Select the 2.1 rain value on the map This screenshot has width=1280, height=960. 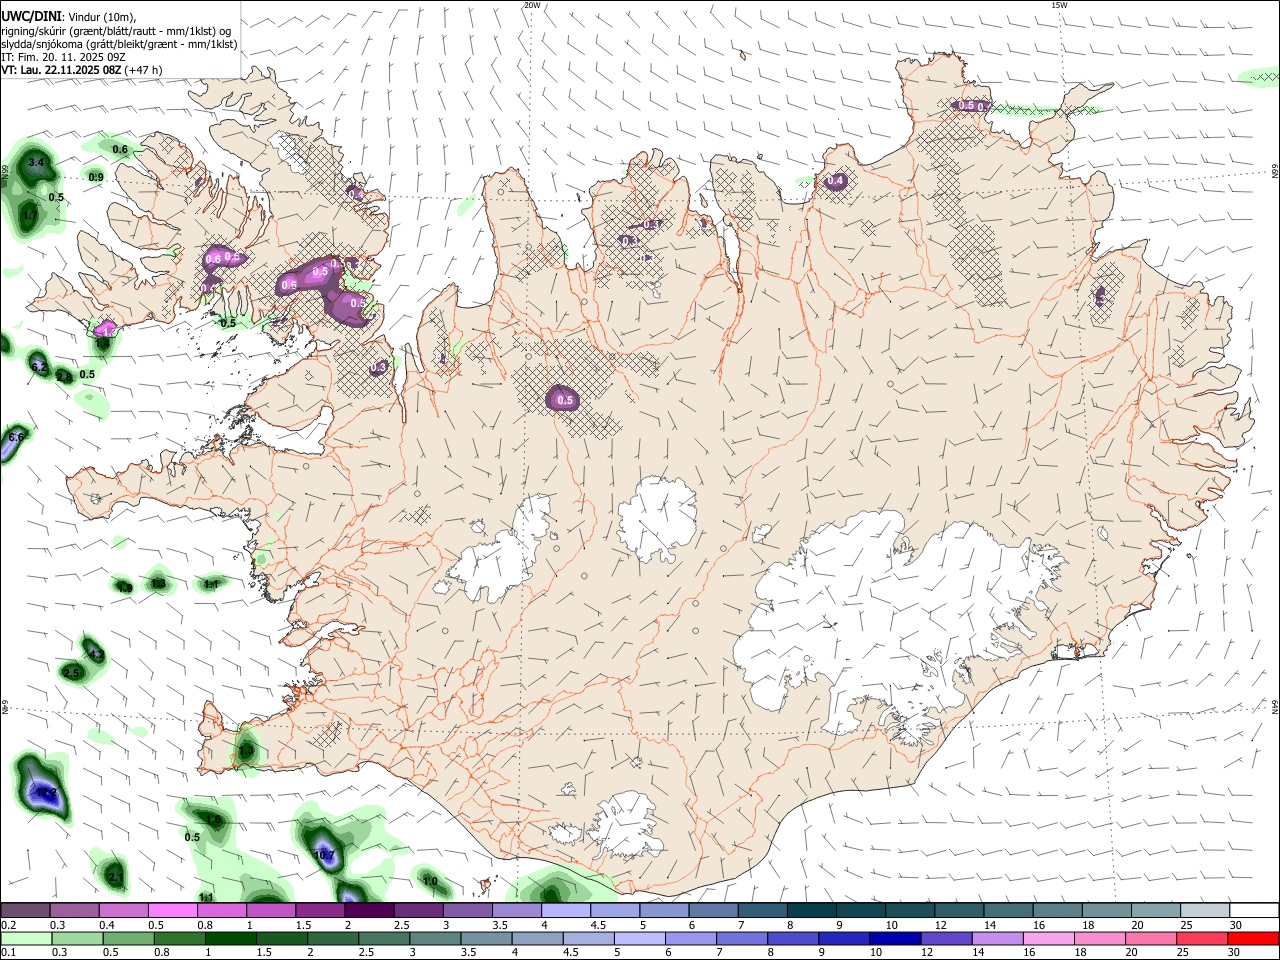pos(115,878)
